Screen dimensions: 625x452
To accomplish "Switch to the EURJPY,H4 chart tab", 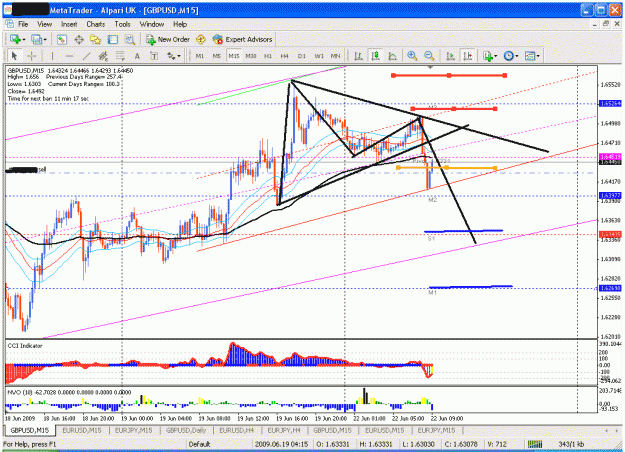I will [x=284, y=430].
